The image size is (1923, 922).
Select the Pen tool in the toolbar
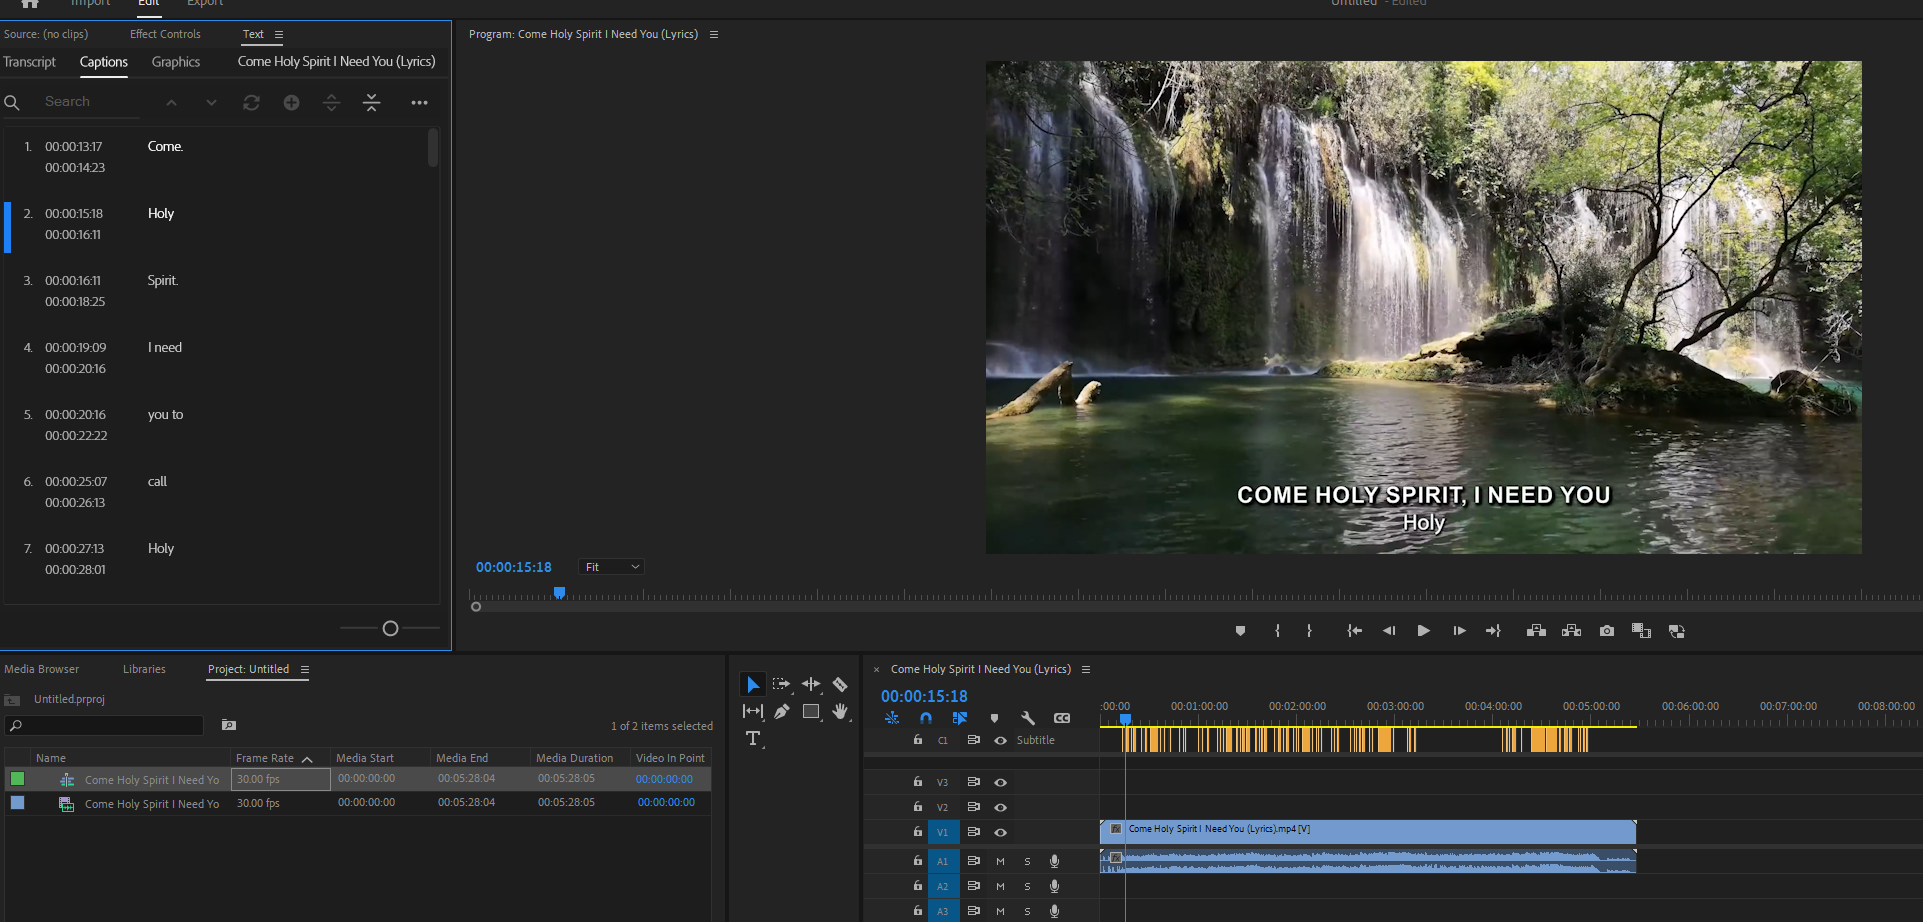click(781, 711)
